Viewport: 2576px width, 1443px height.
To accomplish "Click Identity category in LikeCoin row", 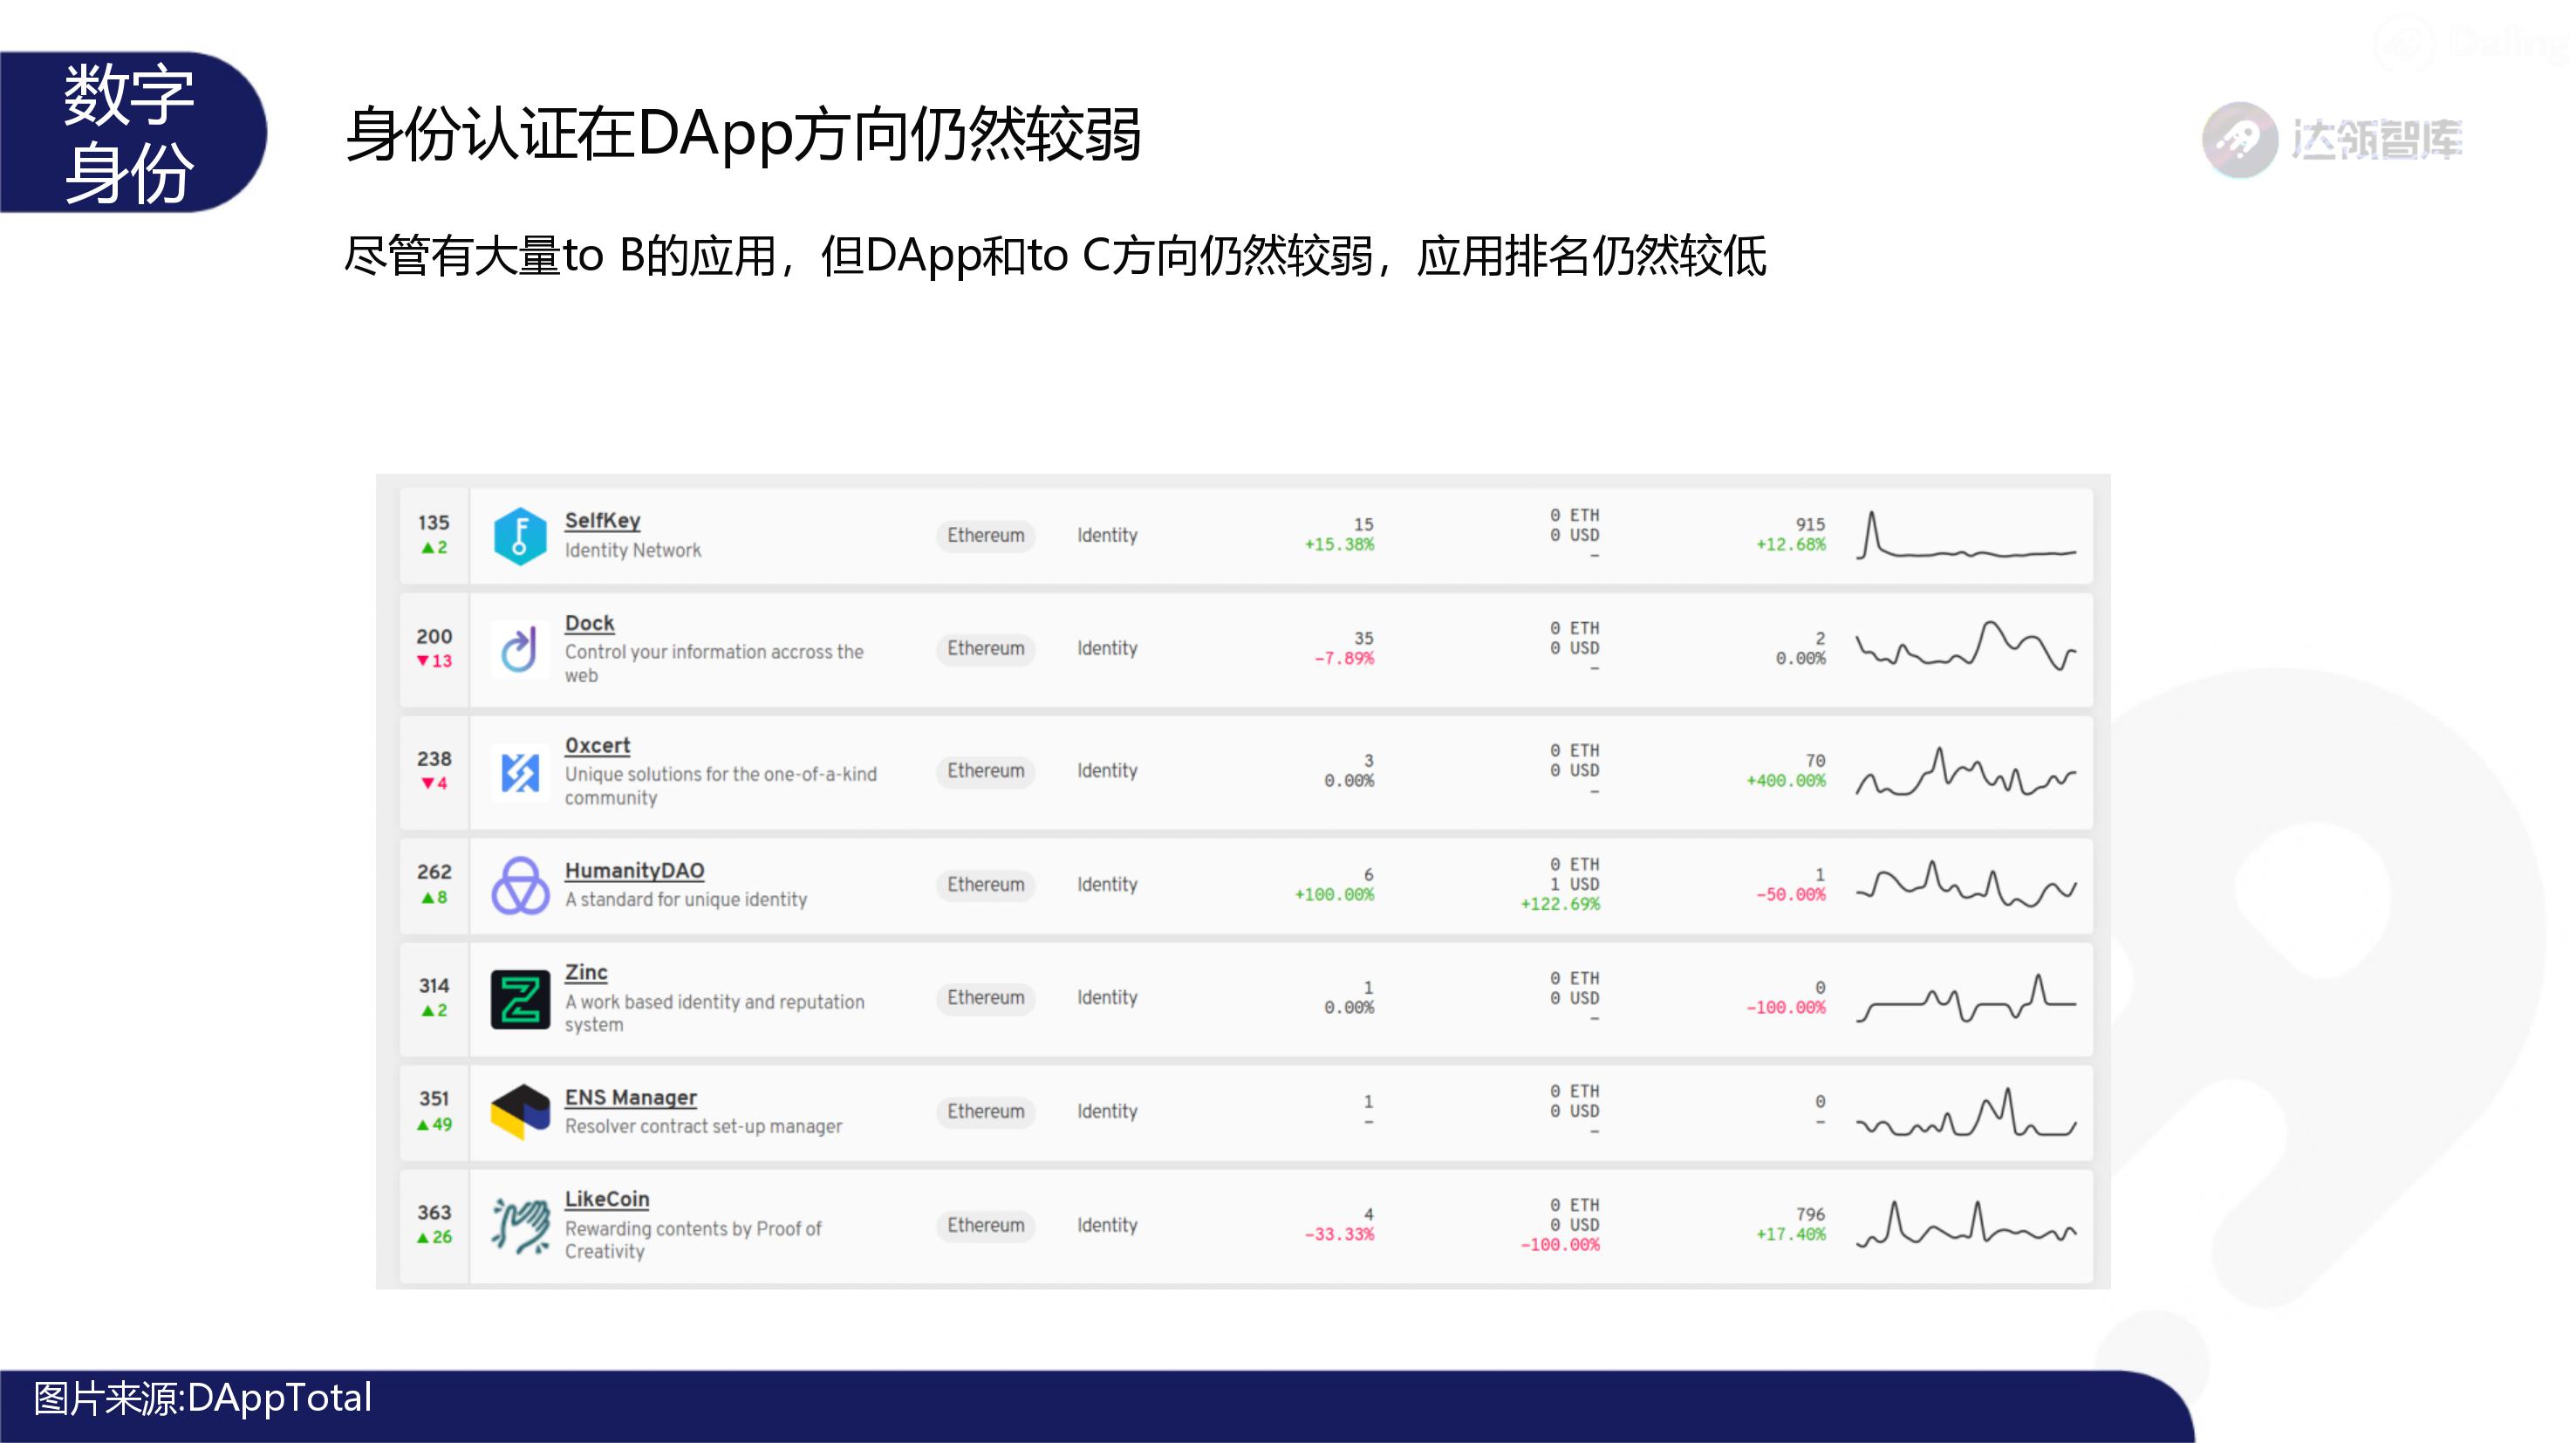I will [x=1107, y=1226].
